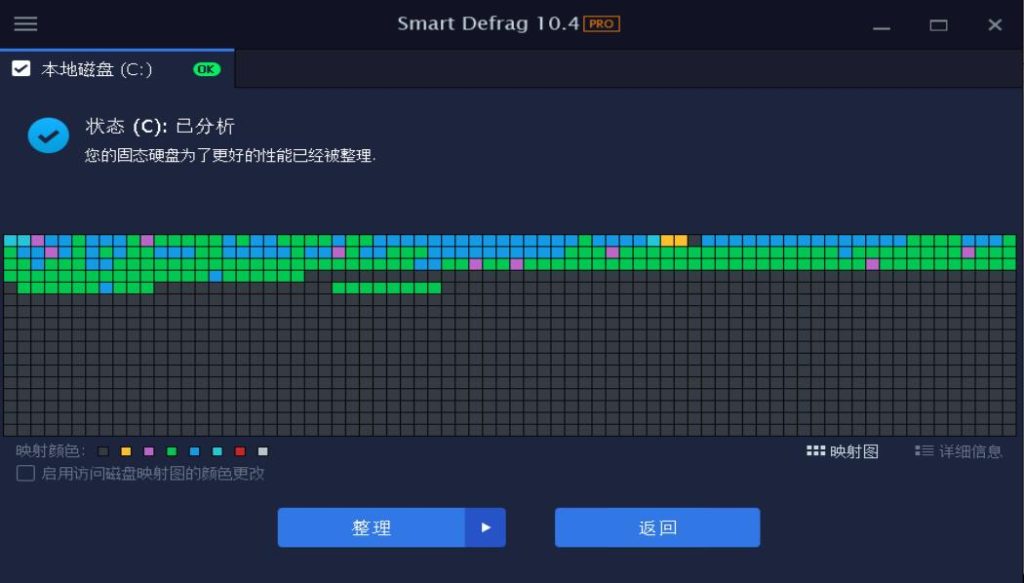Image resolution: width=1024 pixels, height=583 pixels.
Task: Click the dark gray legend color swatch
Action: pyautogui.click(x=103, y=451)
